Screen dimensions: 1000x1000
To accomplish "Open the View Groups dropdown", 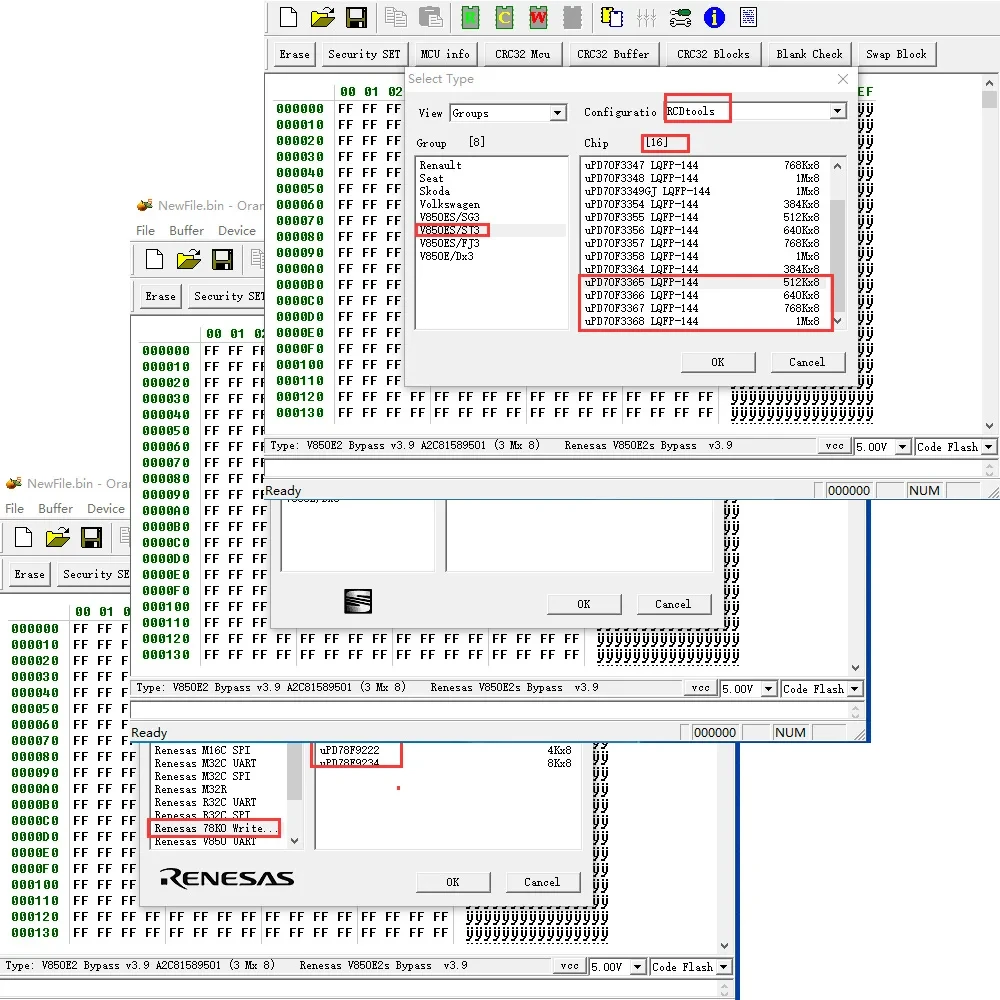I will (x=557, y=113).
